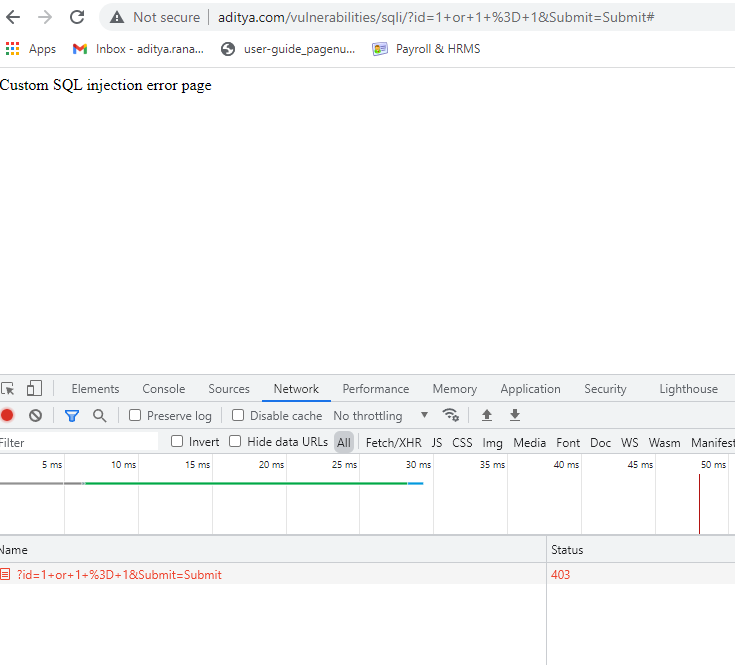Switch to the Console tab

164,389
